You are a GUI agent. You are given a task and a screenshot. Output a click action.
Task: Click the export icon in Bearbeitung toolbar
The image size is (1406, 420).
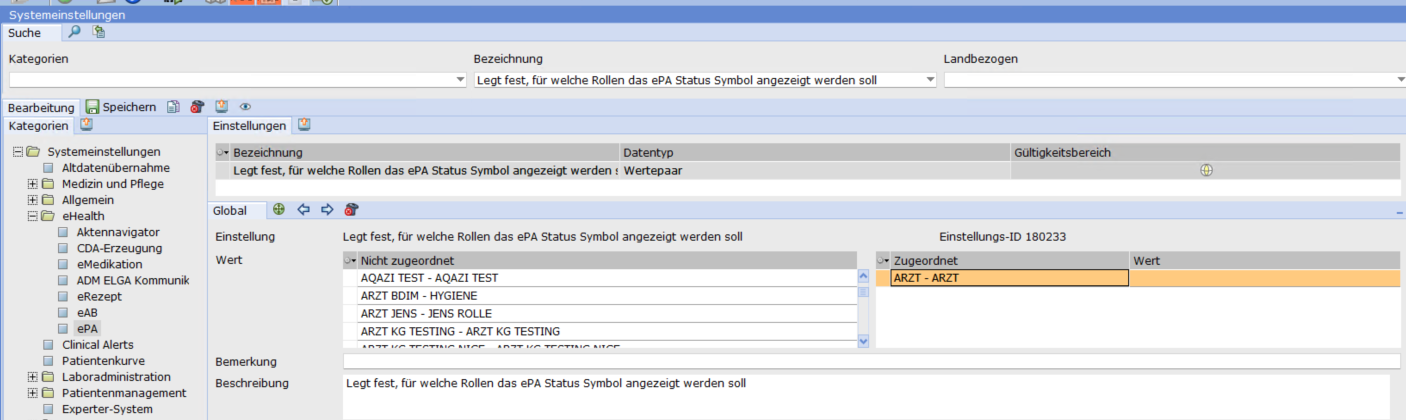tap(221, 107)
